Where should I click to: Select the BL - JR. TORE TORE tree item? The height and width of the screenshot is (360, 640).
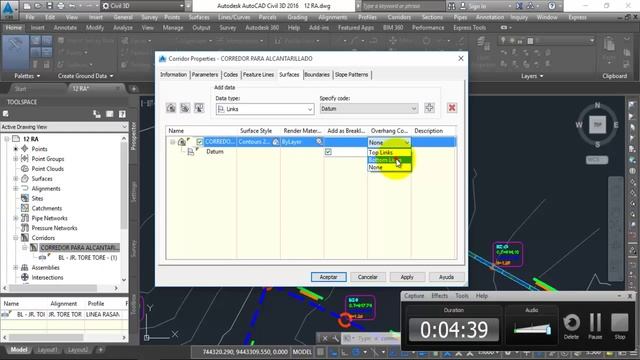[87, 258]
